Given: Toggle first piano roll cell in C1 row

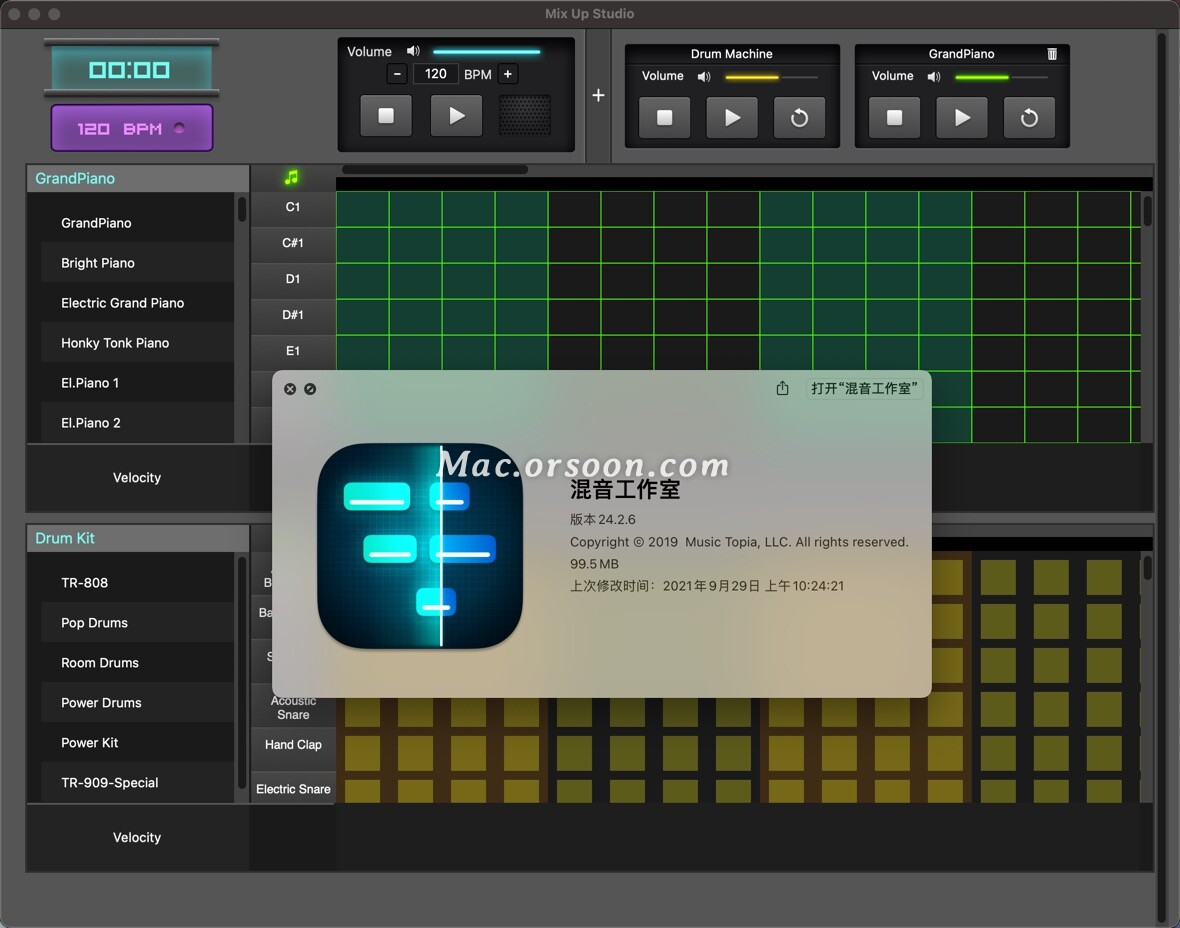Looking at the screenshot, I should 363,209.
